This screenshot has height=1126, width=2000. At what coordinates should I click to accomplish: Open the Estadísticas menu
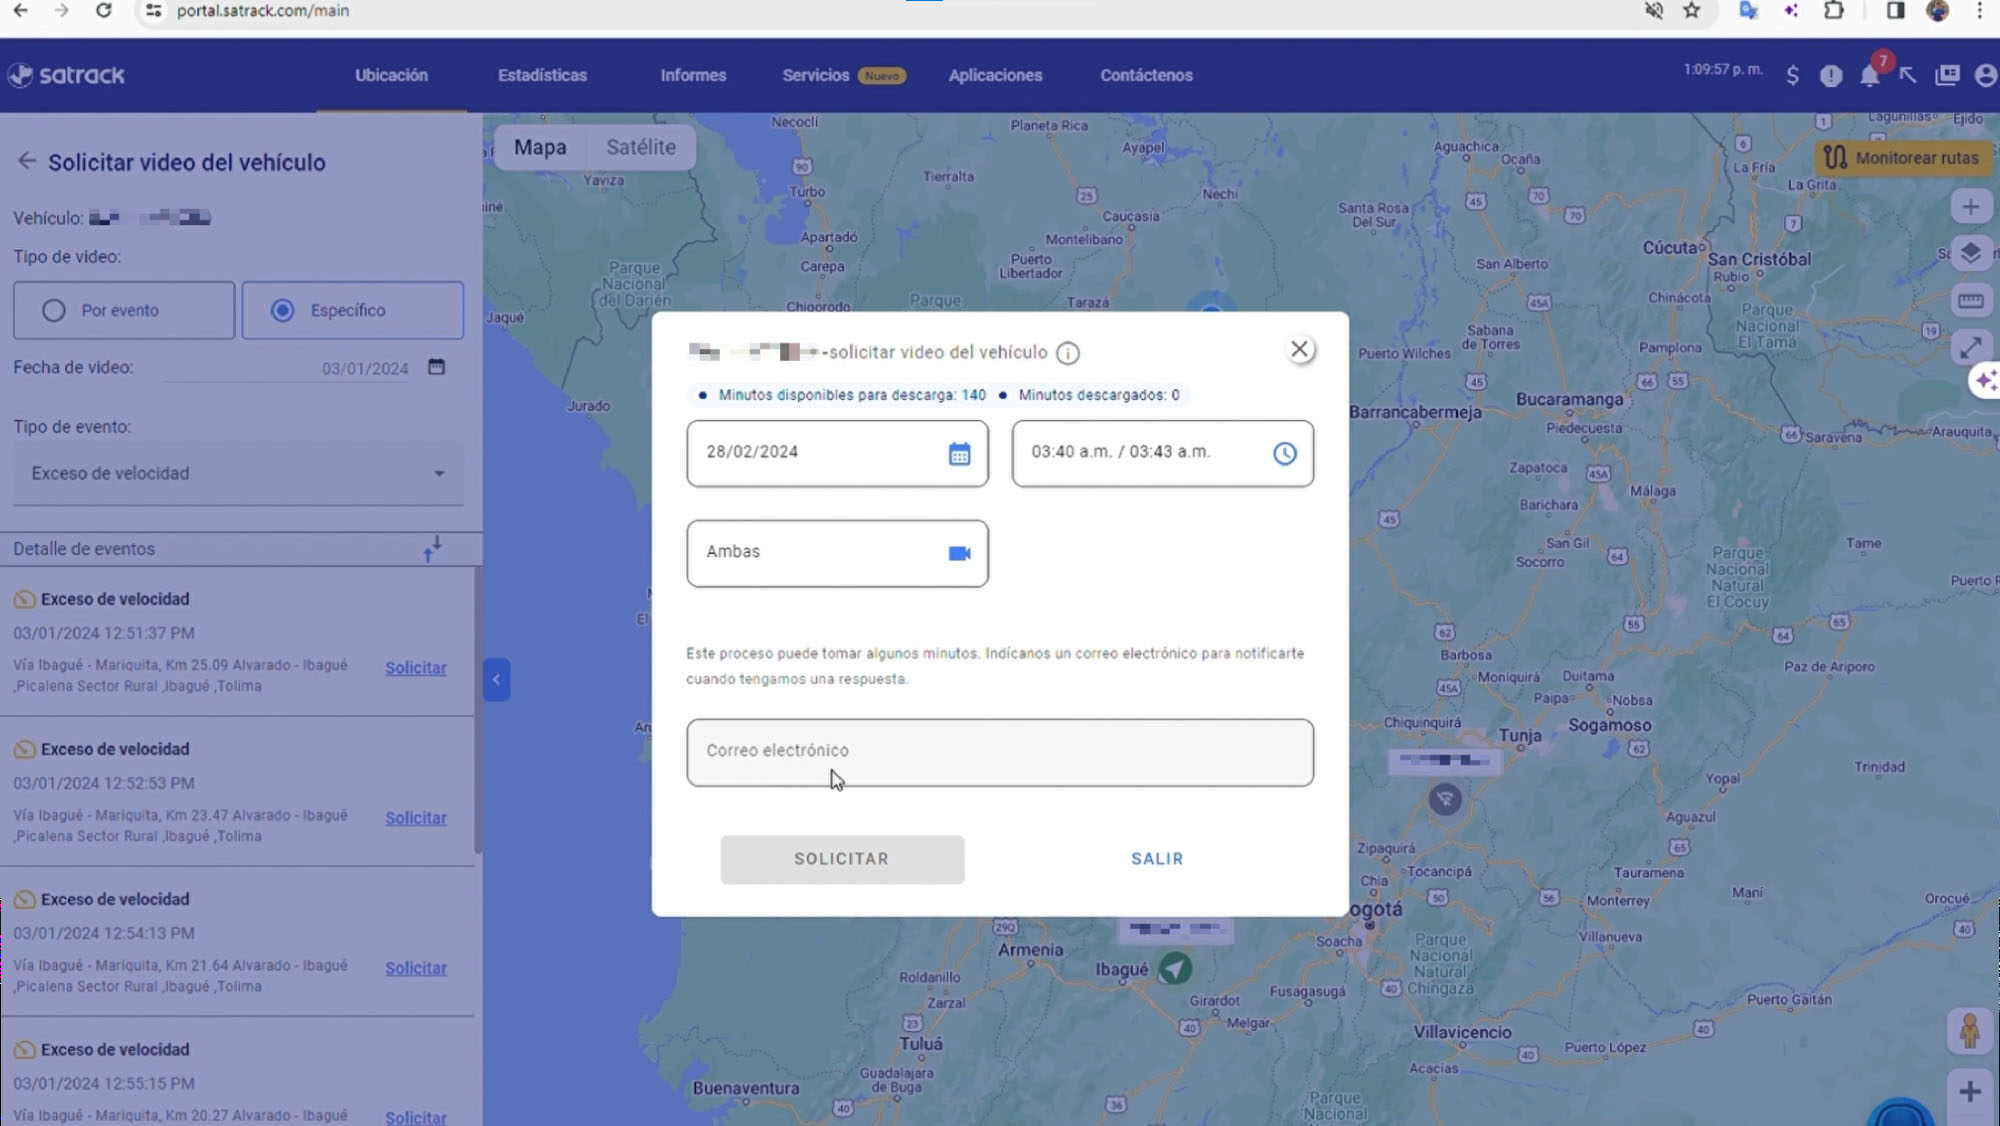[542, 75]
